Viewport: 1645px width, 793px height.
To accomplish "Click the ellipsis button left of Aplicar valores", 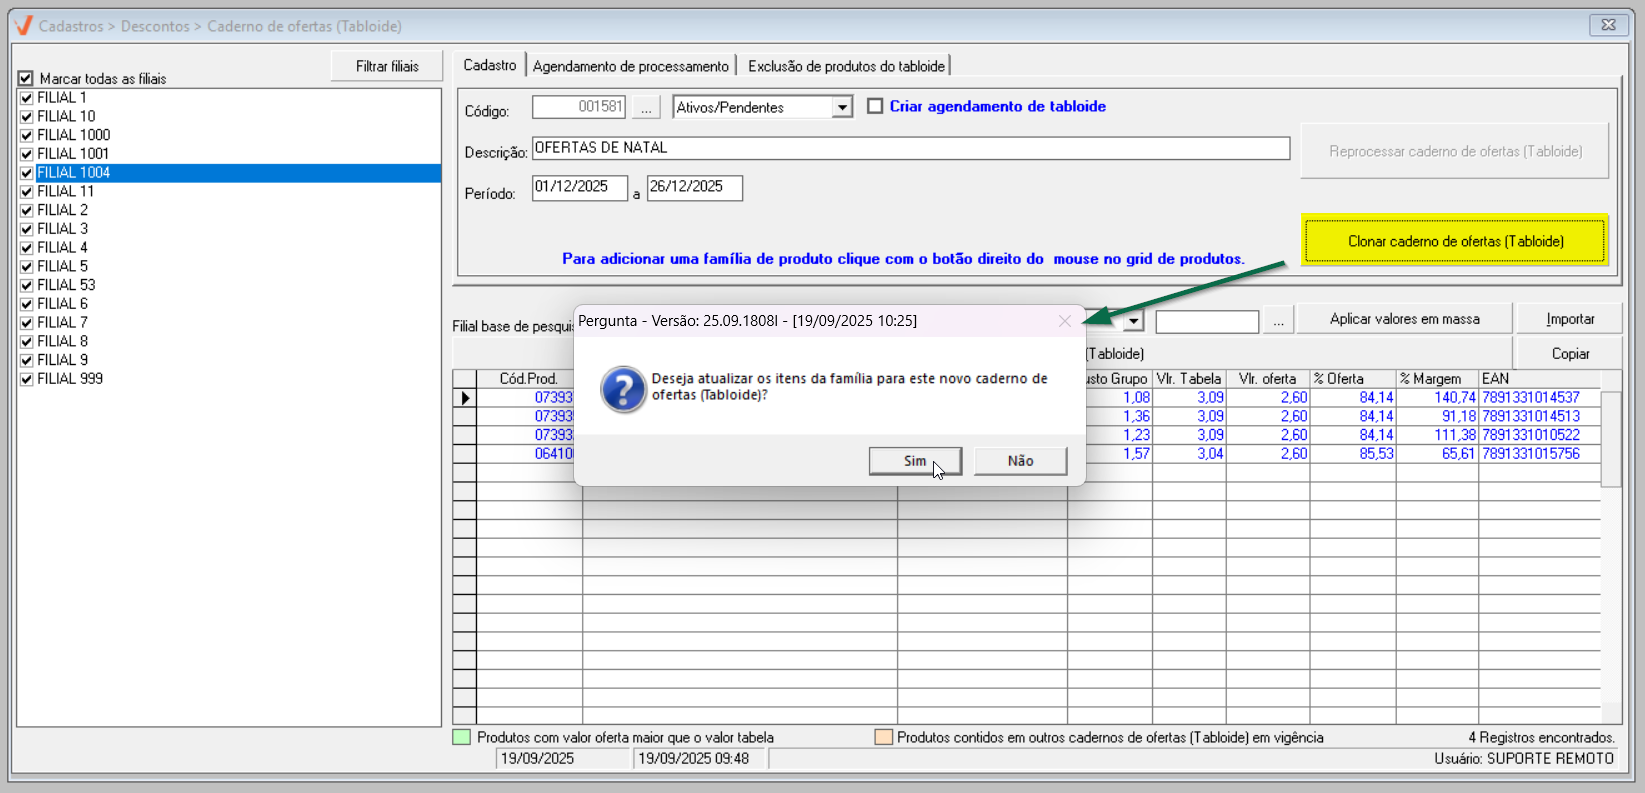I will (x=1278, y=321).
